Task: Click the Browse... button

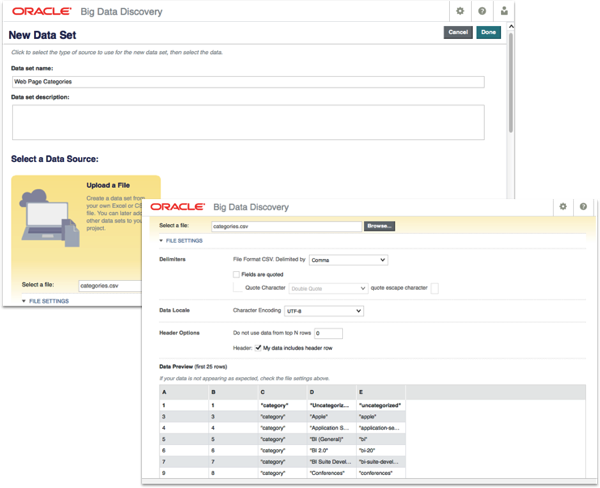Action: click(x=379, y=226)
